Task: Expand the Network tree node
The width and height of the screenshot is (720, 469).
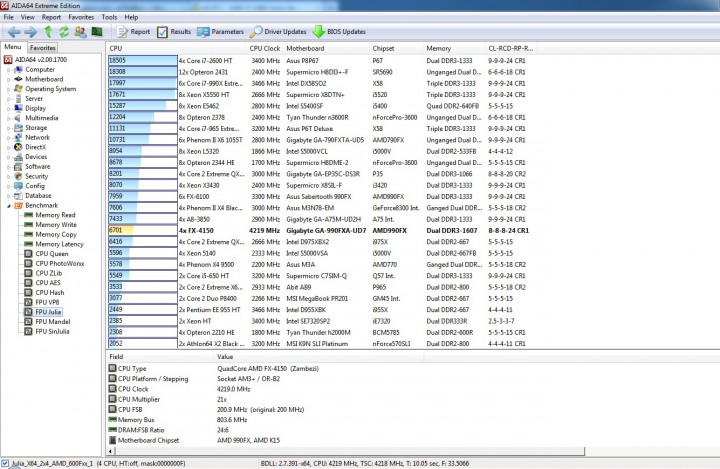Action: [x=8, y=137]
